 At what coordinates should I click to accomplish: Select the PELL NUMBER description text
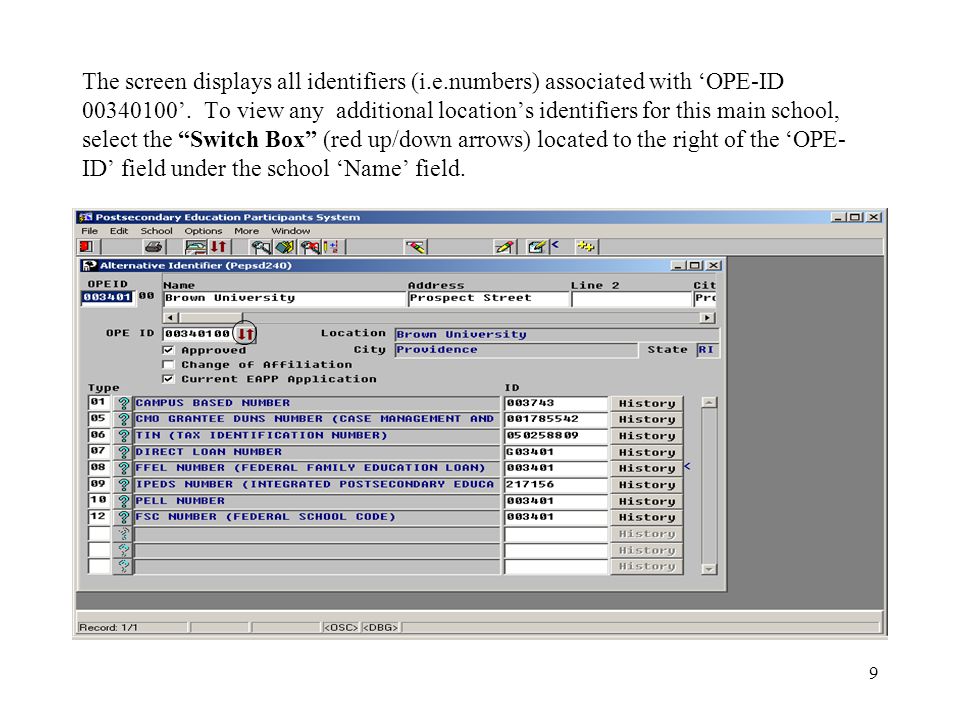coord(180,501)
